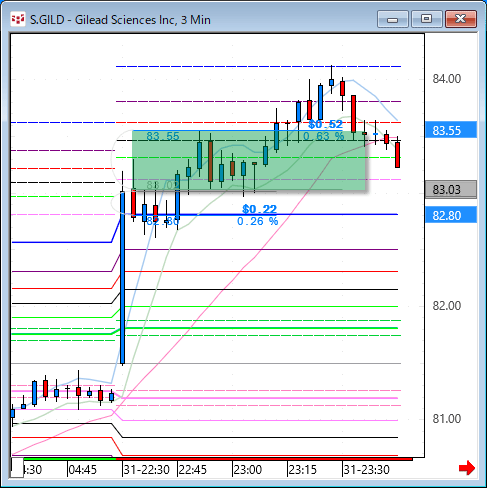Click the 81.00 price scale label
Screen dimensions: 487x488
tap(447, 419)
